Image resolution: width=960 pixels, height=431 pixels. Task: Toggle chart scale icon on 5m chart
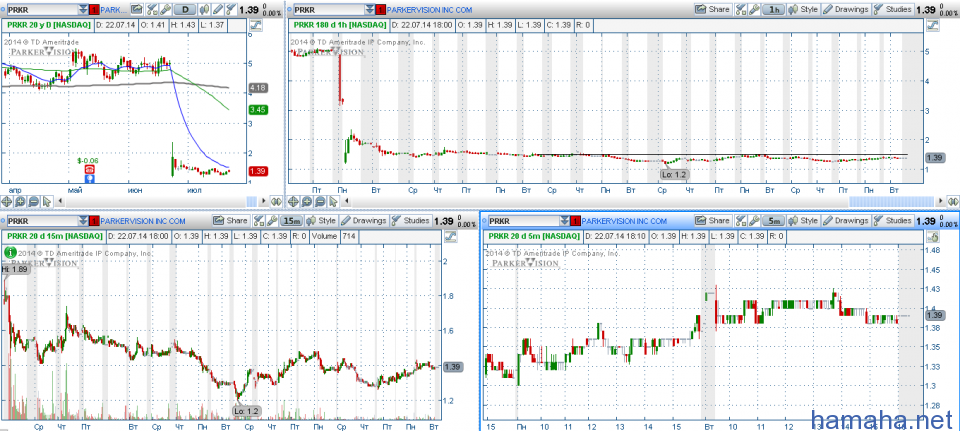coord(932,236)
